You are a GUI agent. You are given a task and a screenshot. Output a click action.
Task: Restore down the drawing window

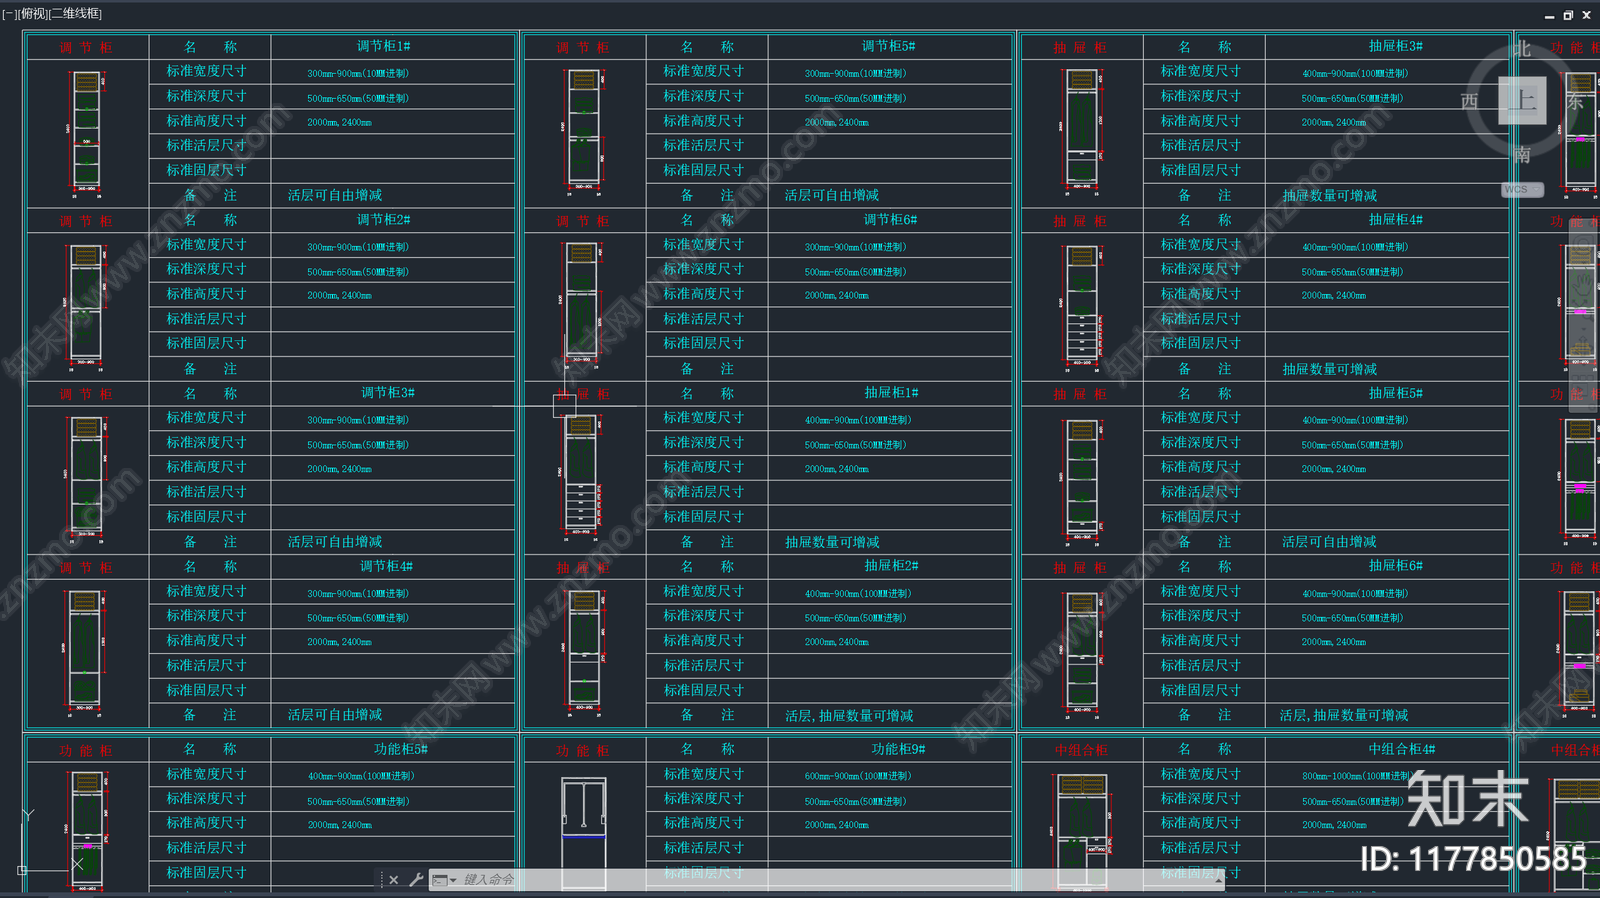[x=1568, y=15]
